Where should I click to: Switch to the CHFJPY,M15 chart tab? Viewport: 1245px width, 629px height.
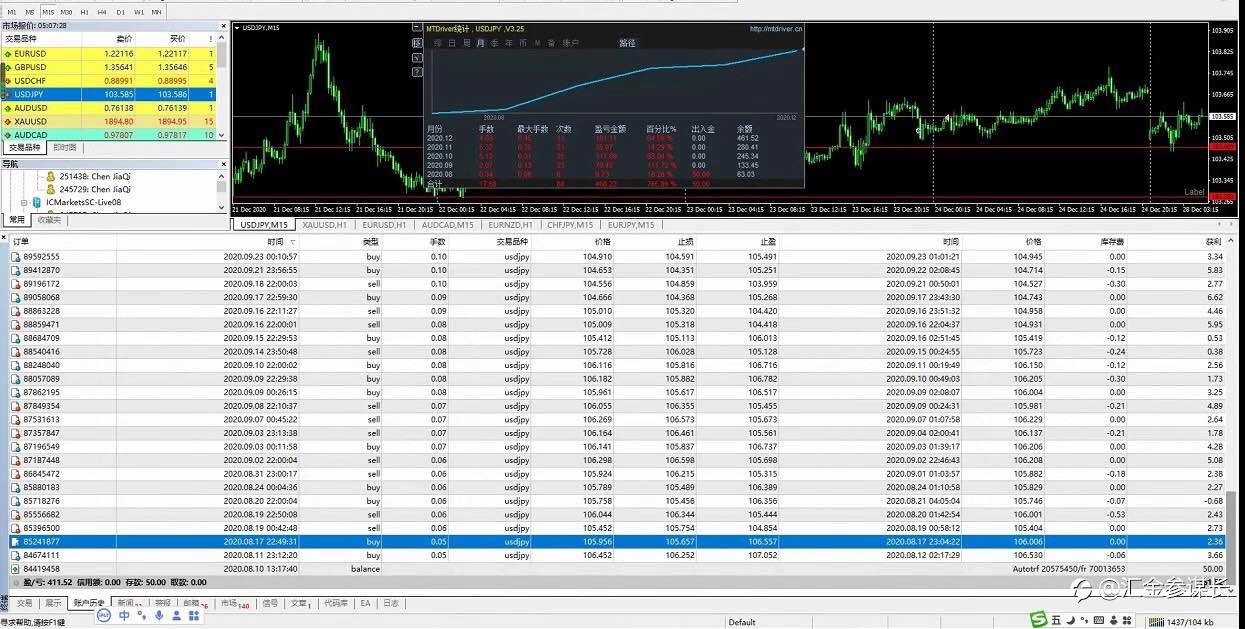(571, 225)
